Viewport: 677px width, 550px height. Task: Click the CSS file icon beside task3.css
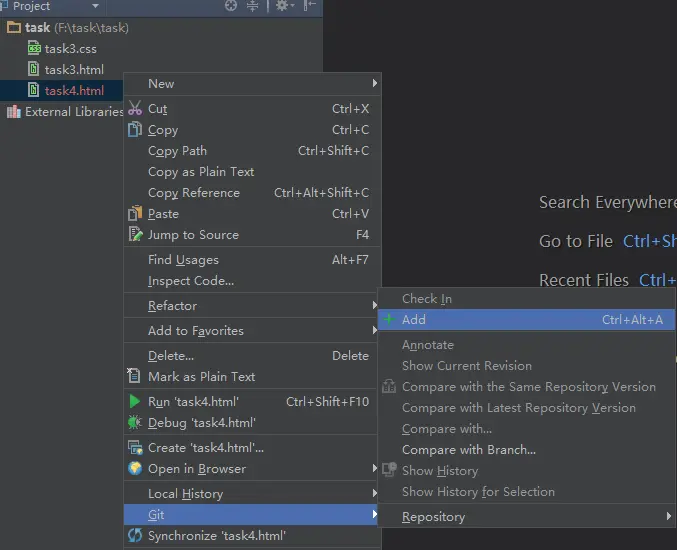(x=34, y=48)
